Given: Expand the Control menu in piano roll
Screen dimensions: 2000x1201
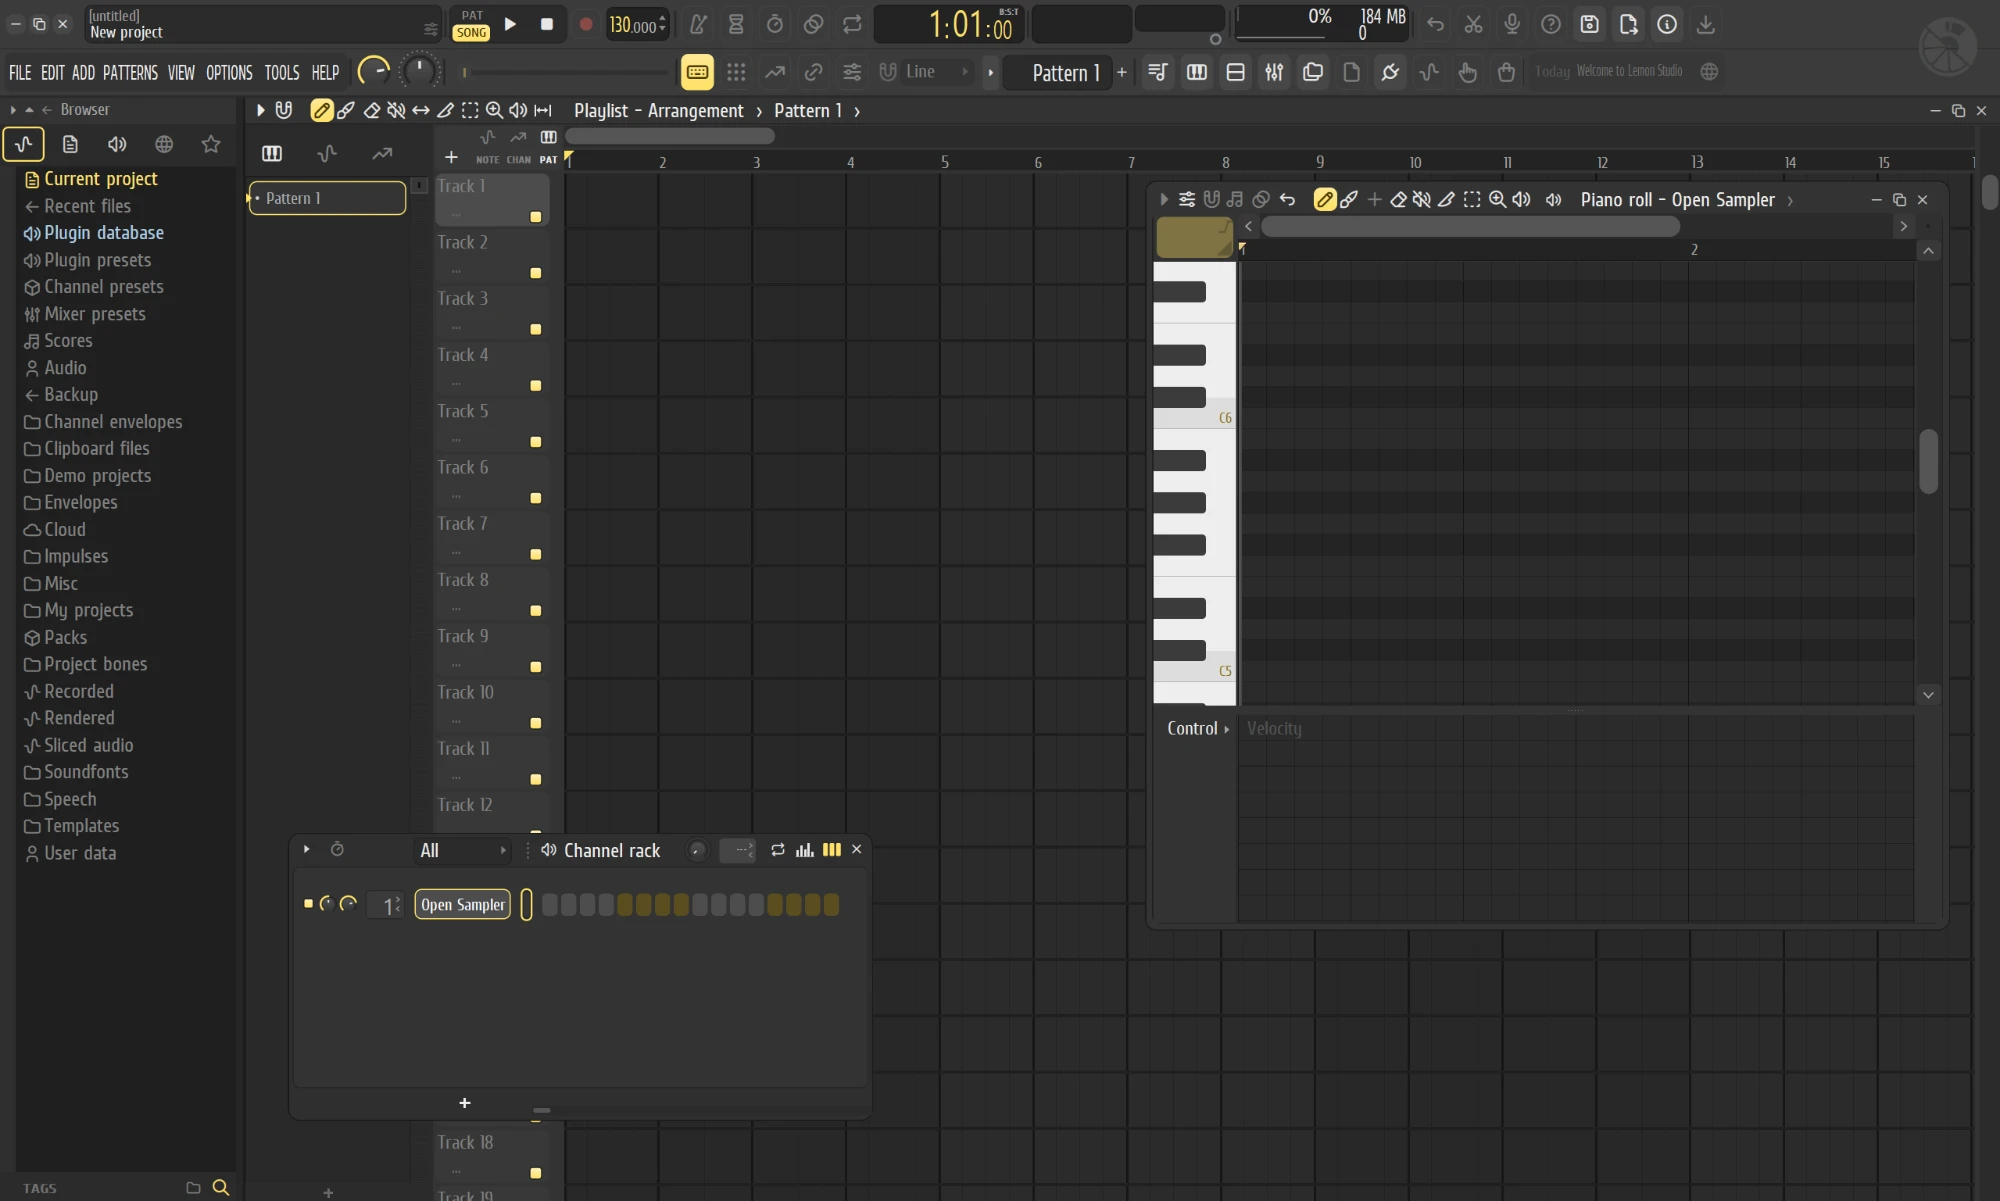Looking at the screenshot, I should [x=1197, y=729].
